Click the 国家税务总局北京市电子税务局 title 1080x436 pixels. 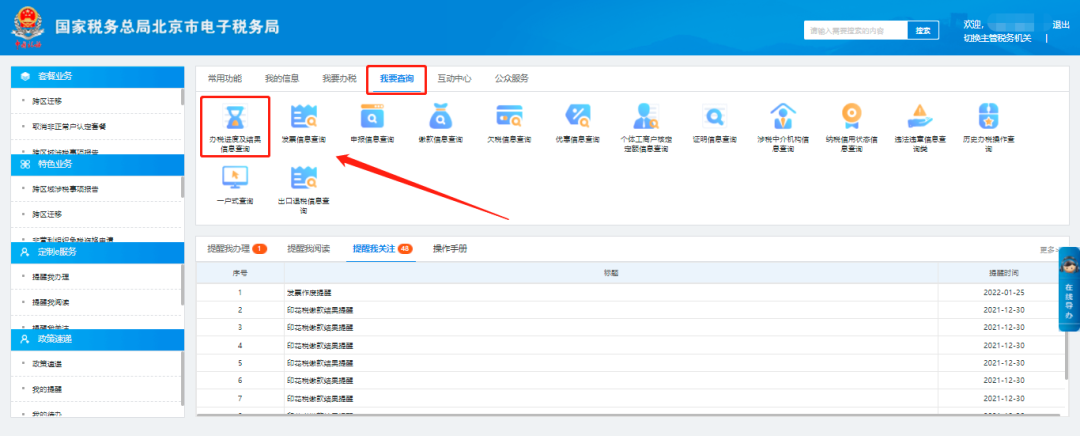pos(167,27)
